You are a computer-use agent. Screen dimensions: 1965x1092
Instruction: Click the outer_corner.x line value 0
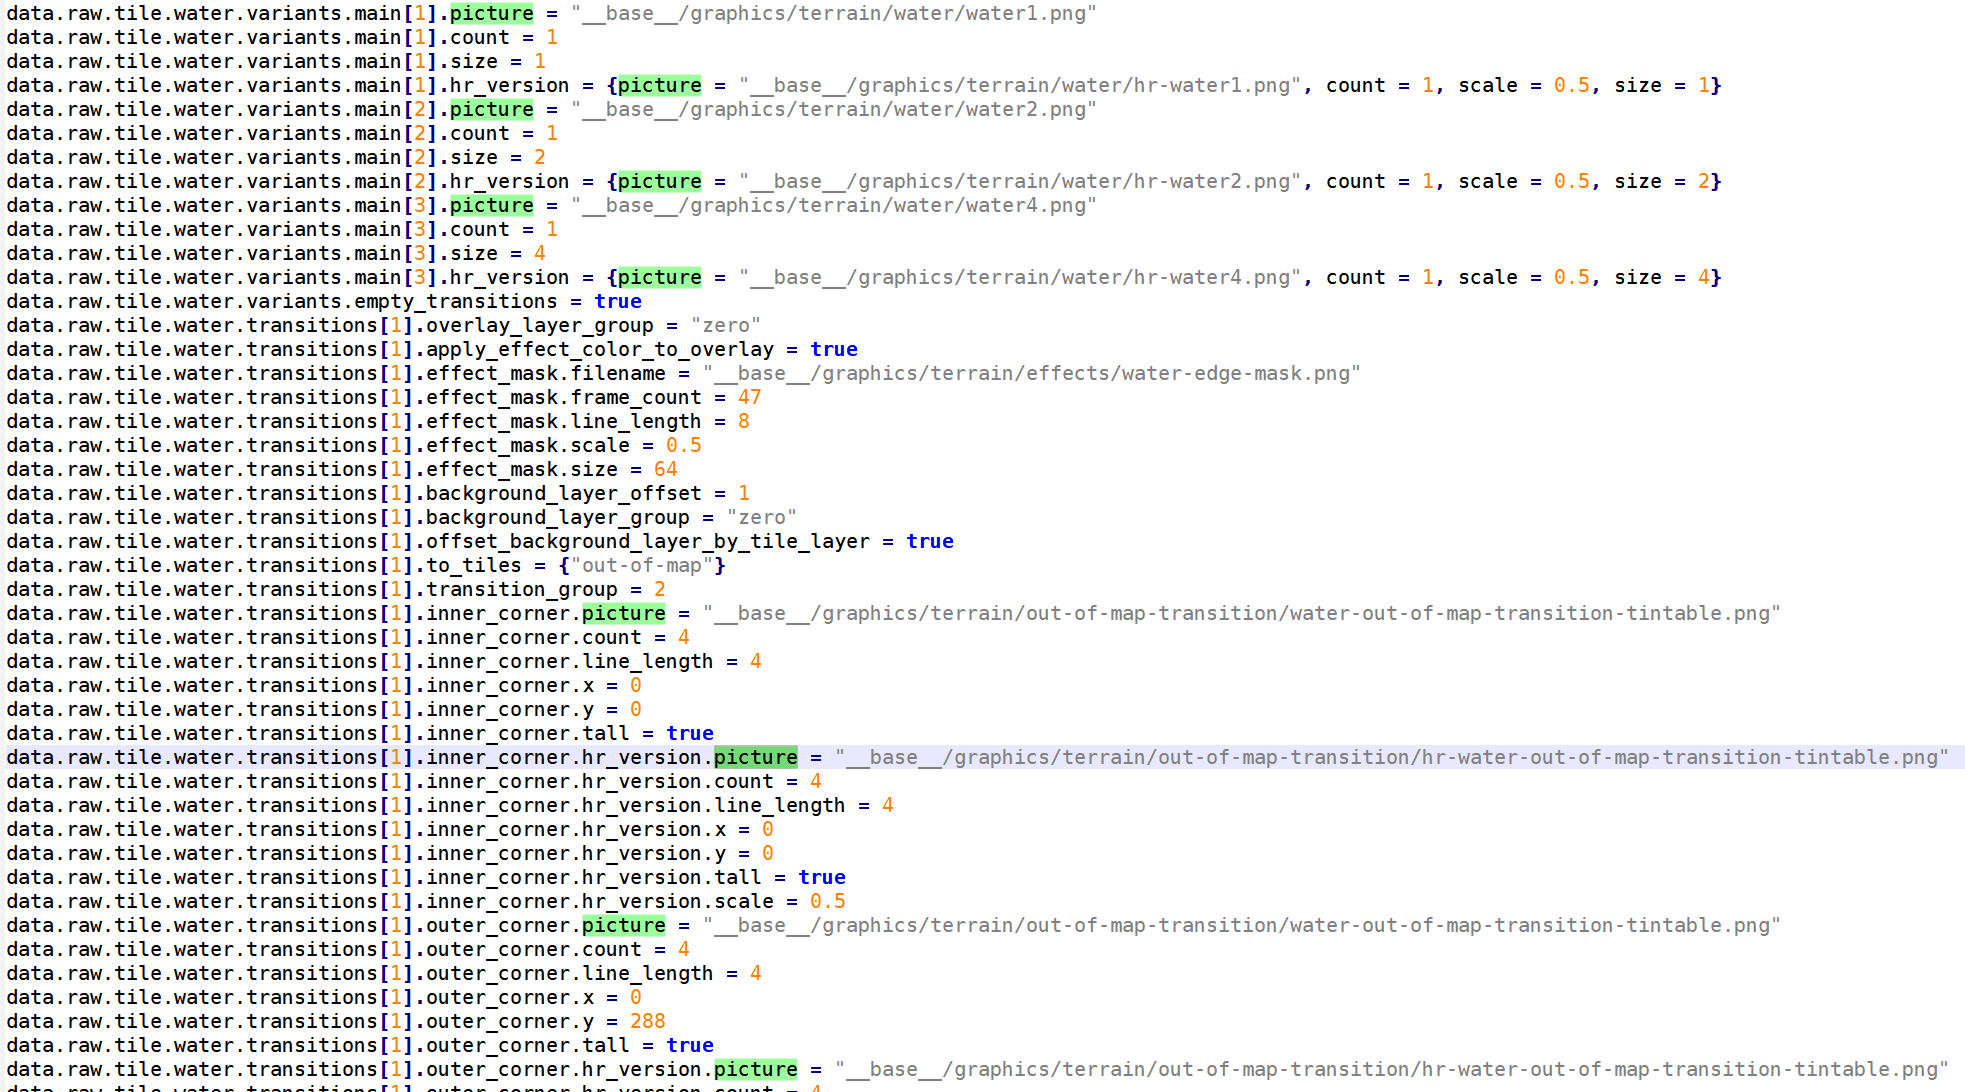(635, 997)
